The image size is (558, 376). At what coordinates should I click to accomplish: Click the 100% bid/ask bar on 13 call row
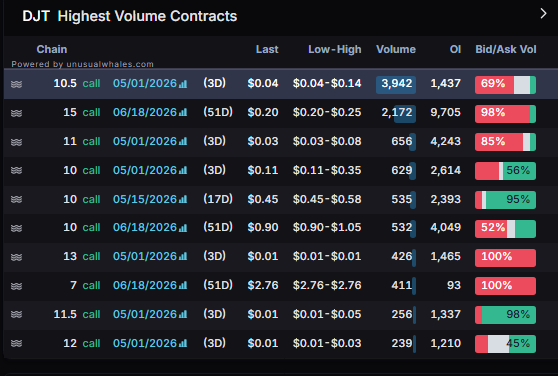(505, 258)
